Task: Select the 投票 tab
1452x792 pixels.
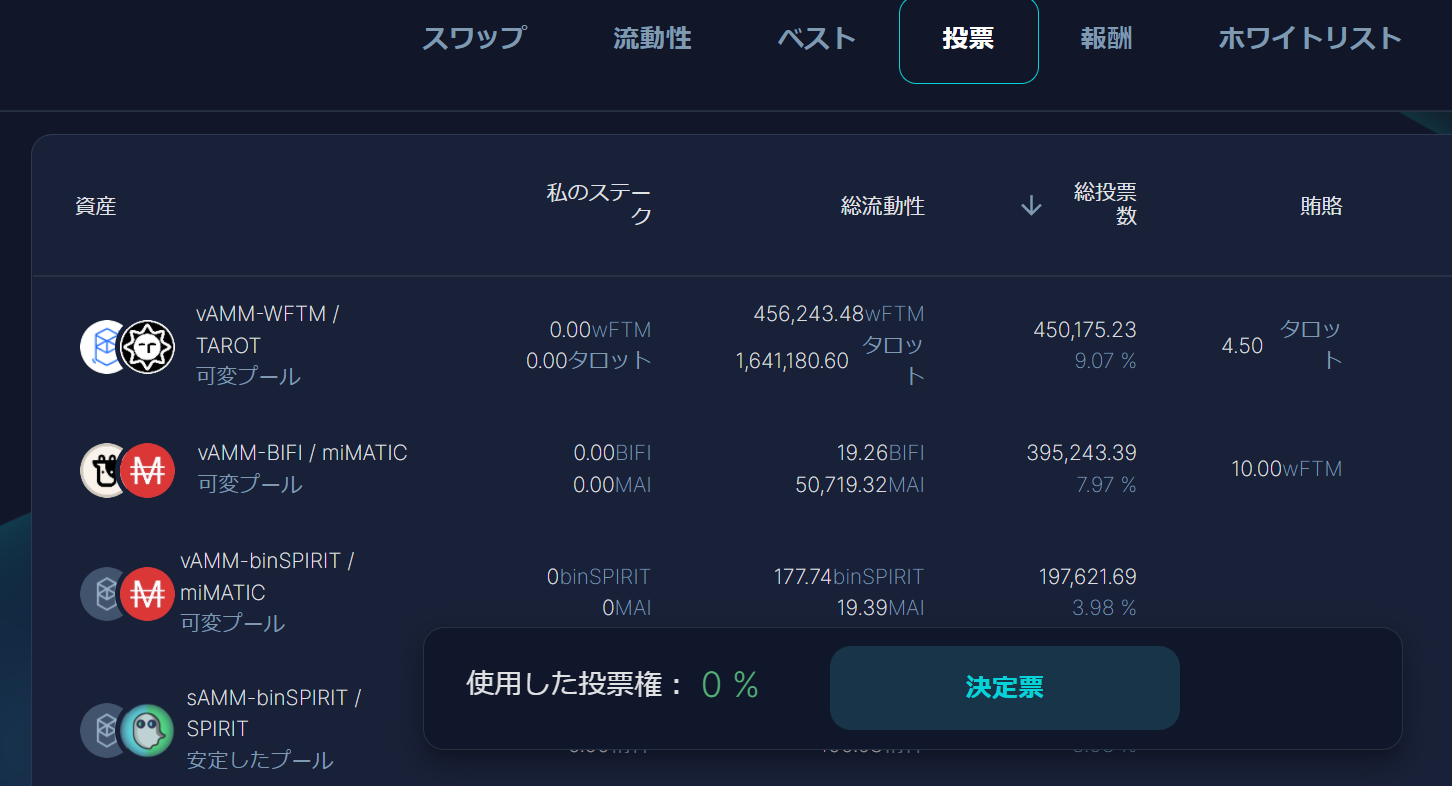Action: [x=968, y=40]
